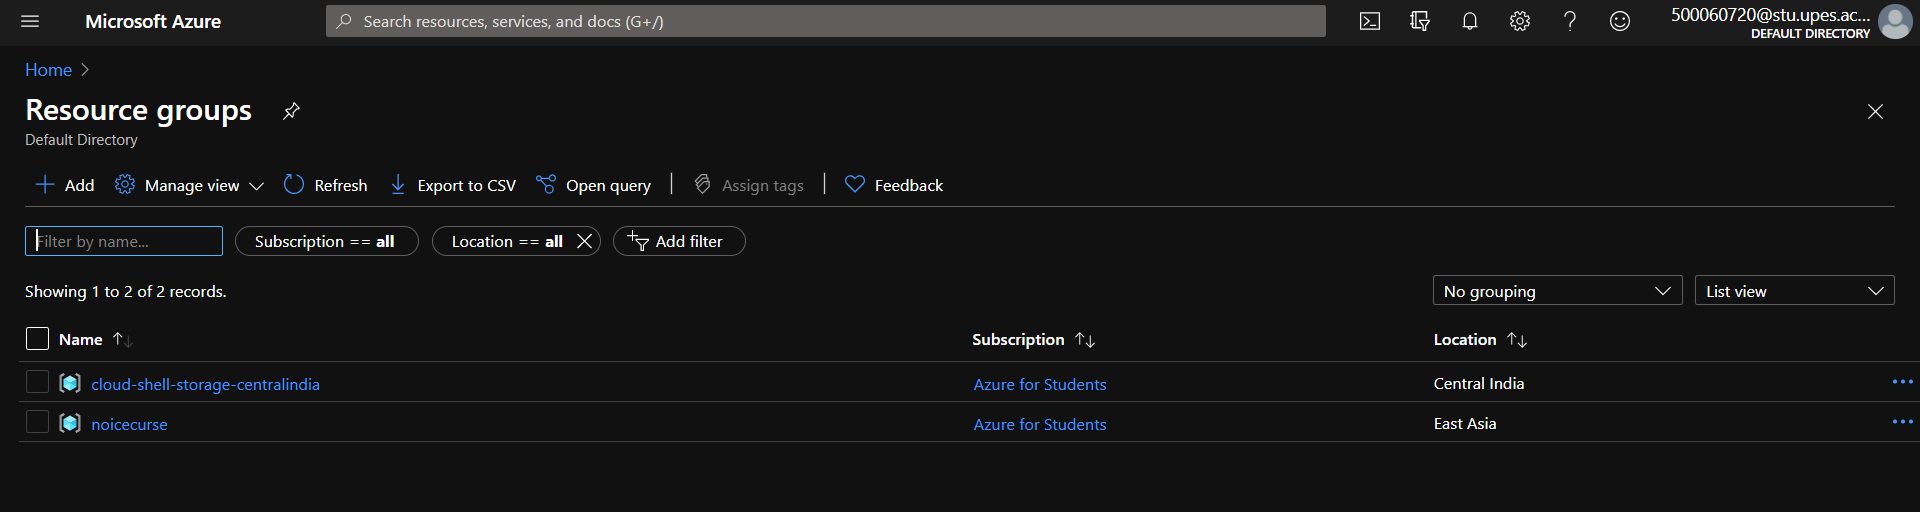This screenshot has width=1920, height=512.
Task: Click Microsoft Azure logo text
Action: [x=153, y=21]
